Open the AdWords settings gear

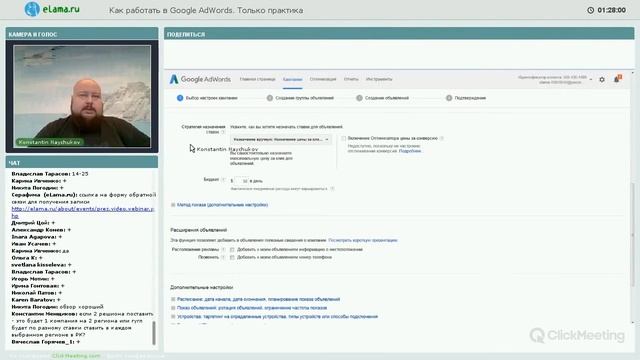tap(602, 80)
